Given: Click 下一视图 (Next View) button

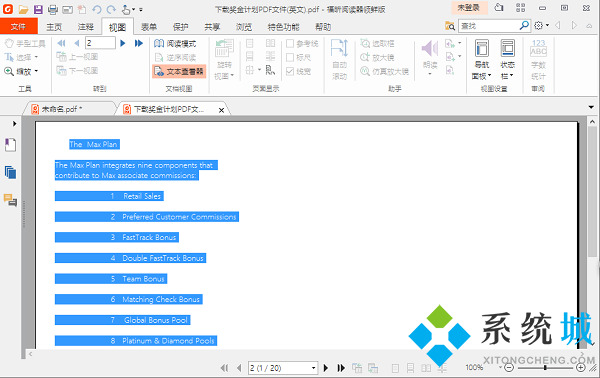Looking at the screenshot, I should [78, 71].
